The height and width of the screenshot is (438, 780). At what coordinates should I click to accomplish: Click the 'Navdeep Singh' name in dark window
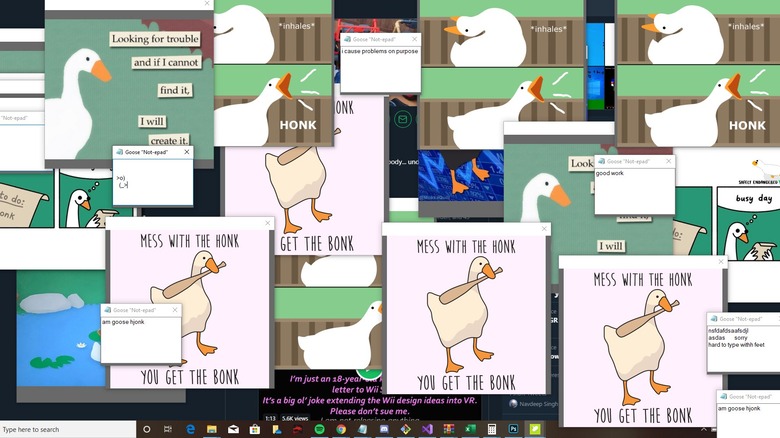click(538, 404)
